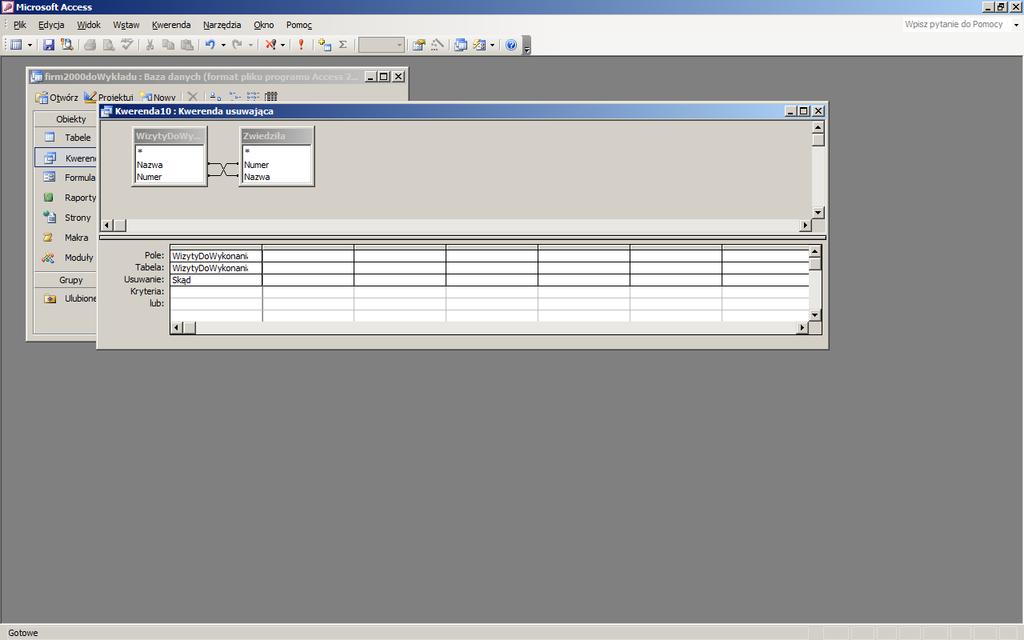Click Otwórz in the database window

[x=57, y=97]
